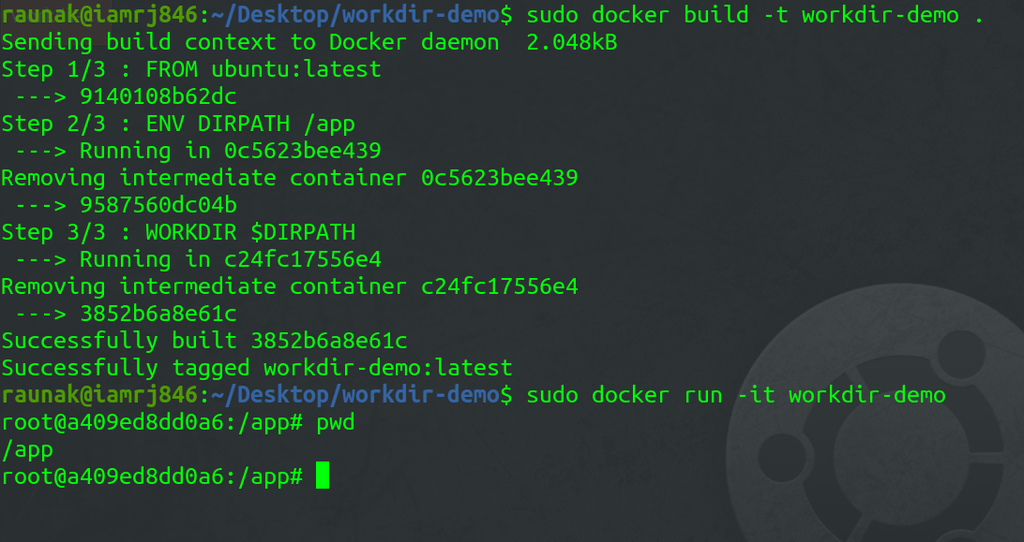This screenshot has width=1024, height=542.
Task: Click 'Step 2/3 : ENV DIRPATH /app' line
Action: (178, 124)
